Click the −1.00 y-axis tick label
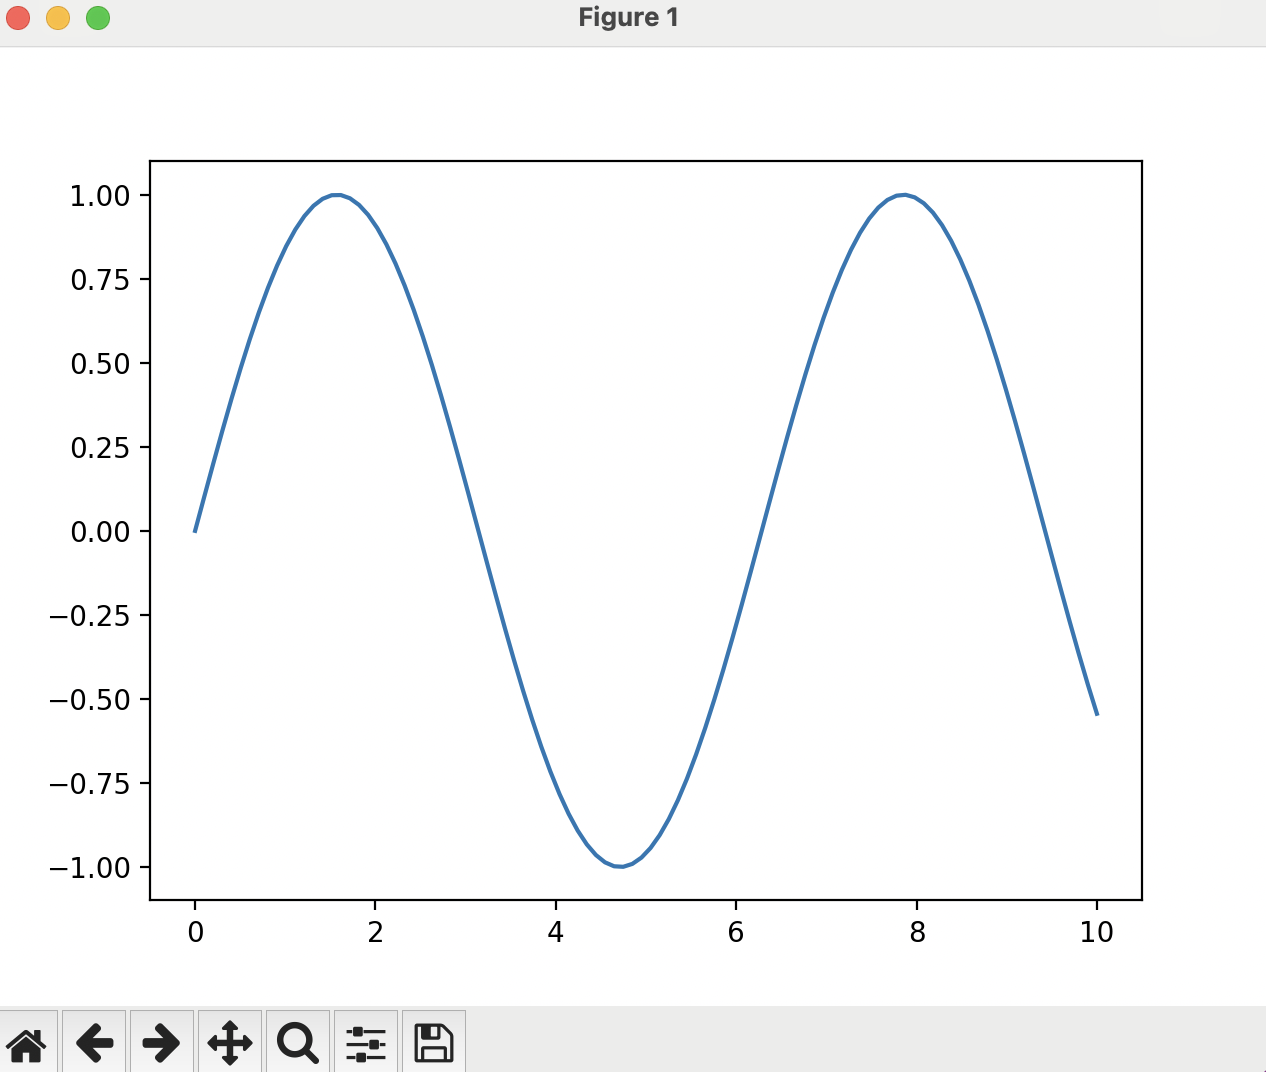1266x1072 pixels. 95,869
